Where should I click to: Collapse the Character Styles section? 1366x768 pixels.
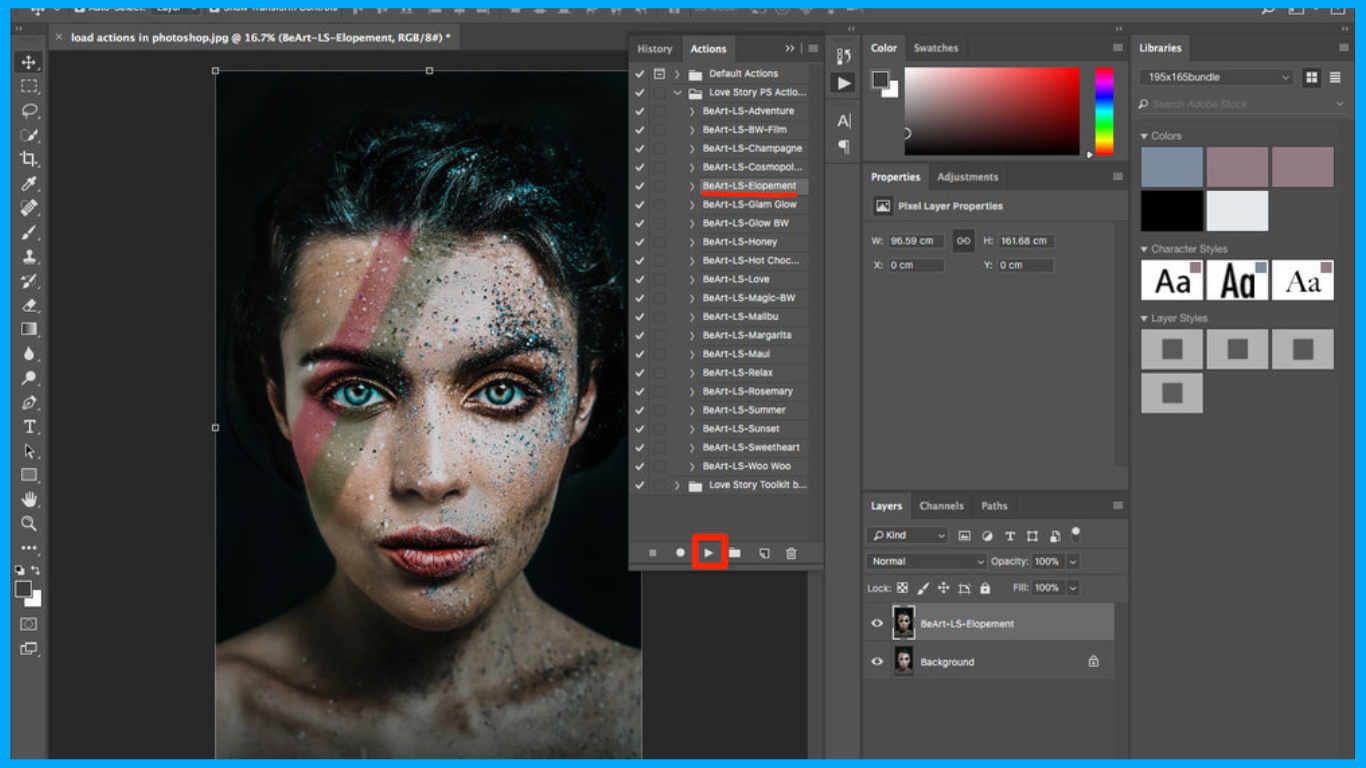click(1145, 249)
